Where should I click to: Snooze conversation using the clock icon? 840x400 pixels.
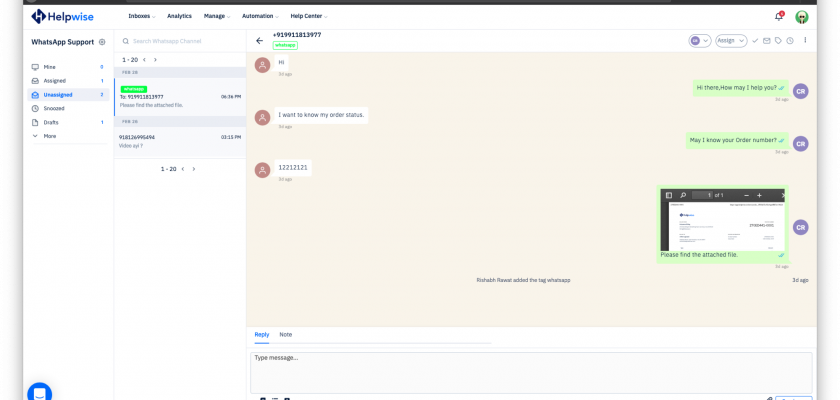pyautogui.click(x=790, y=41)
